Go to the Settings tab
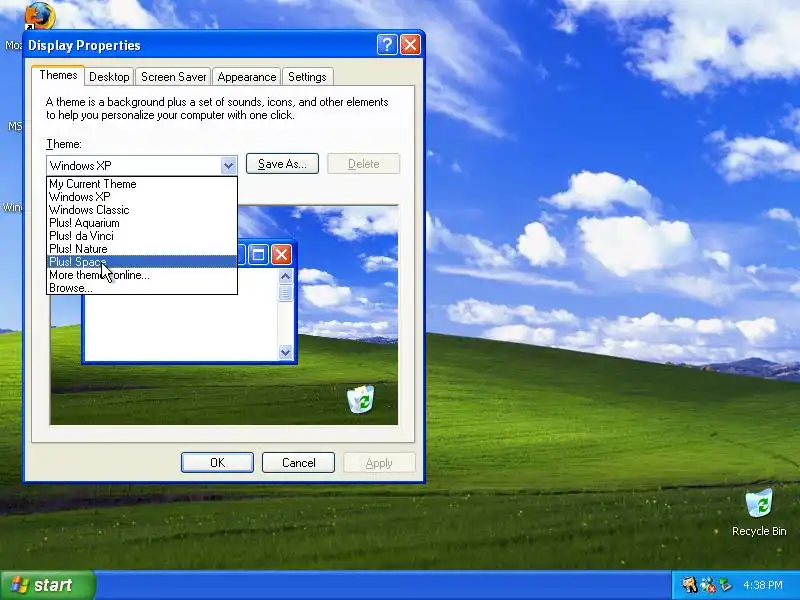 (x=307, y=77)
